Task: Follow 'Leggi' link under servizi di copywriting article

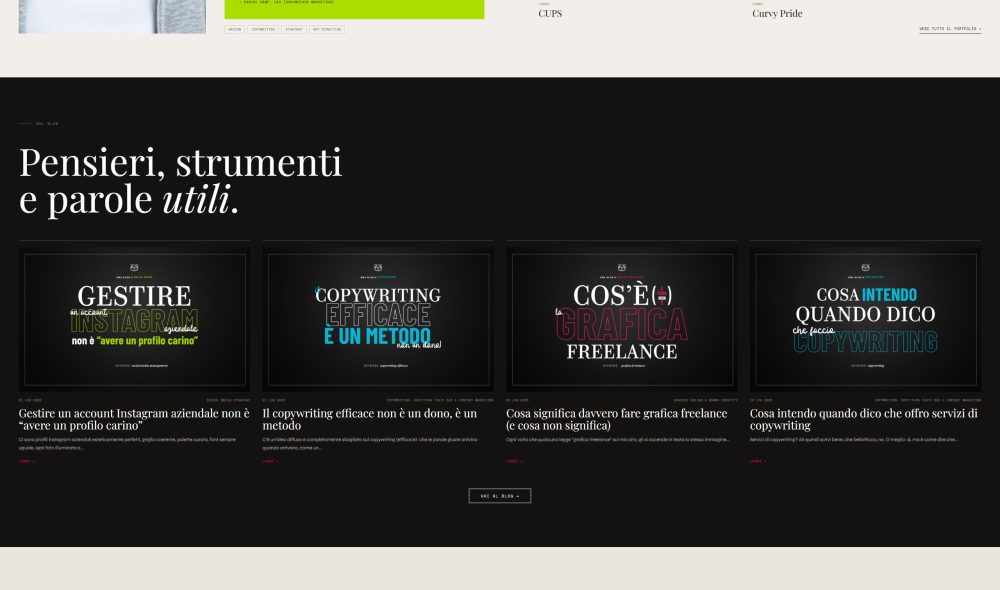Action: (758, 461)
